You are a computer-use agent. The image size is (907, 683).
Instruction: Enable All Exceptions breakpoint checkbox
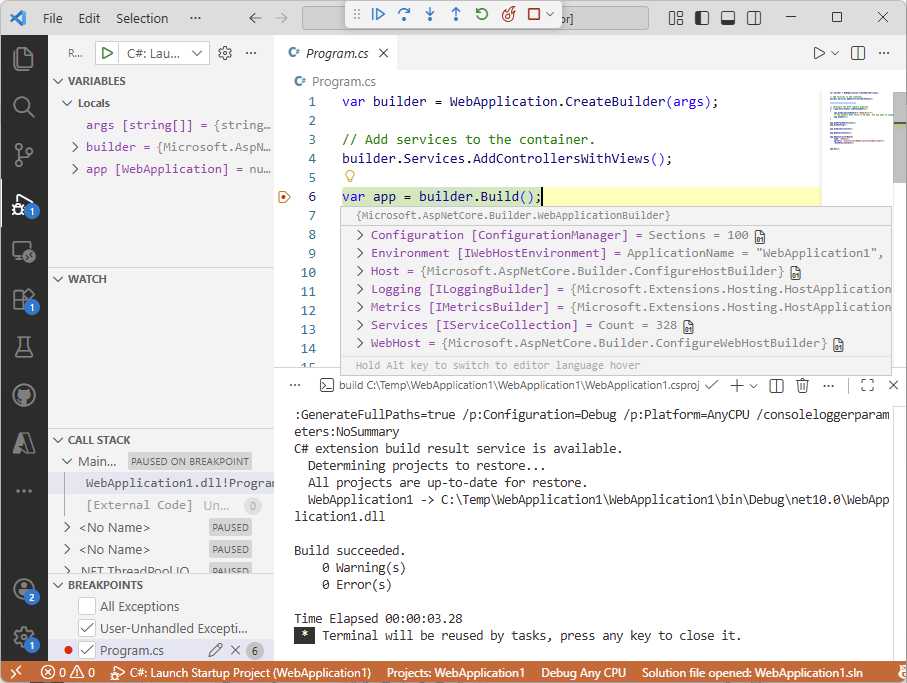click(87, 606)
